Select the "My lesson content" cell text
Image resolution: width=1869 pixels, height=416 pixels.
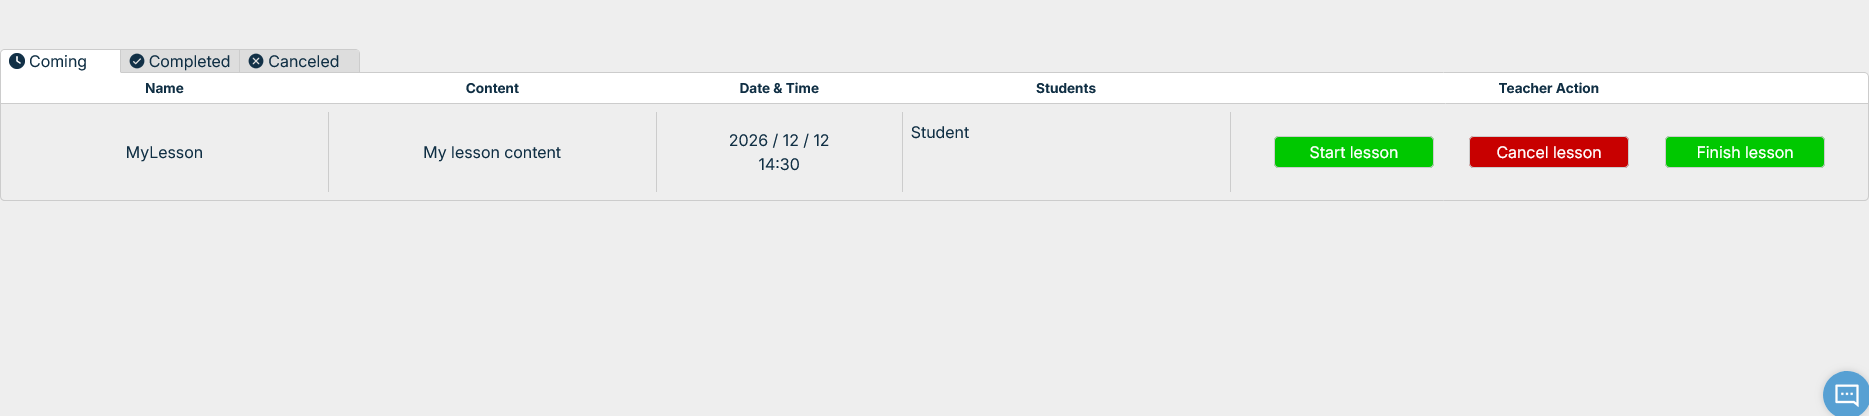pyautogui.click(x=492, y=152)
